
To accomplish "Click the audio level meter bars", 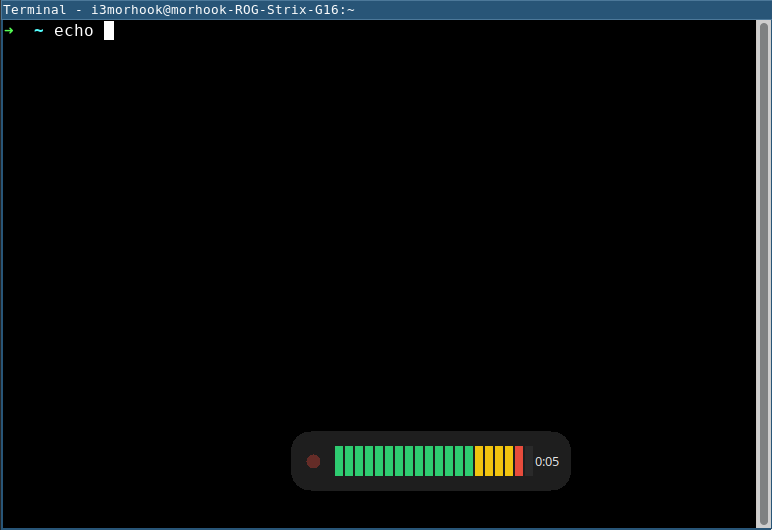I will [433, 461].
